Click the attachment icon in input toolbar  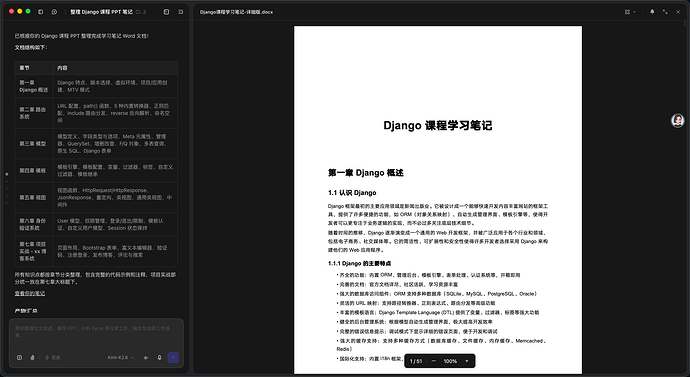[x=19, y=358]
